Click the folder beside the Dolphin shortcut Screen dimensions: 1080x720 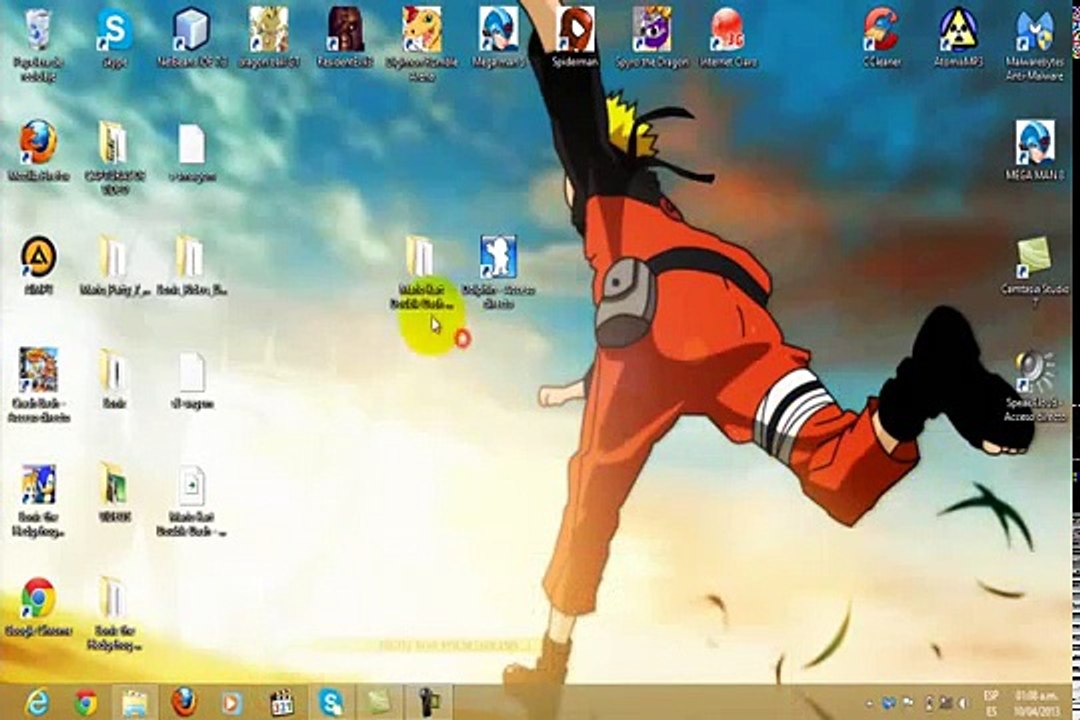click(422, 270)
